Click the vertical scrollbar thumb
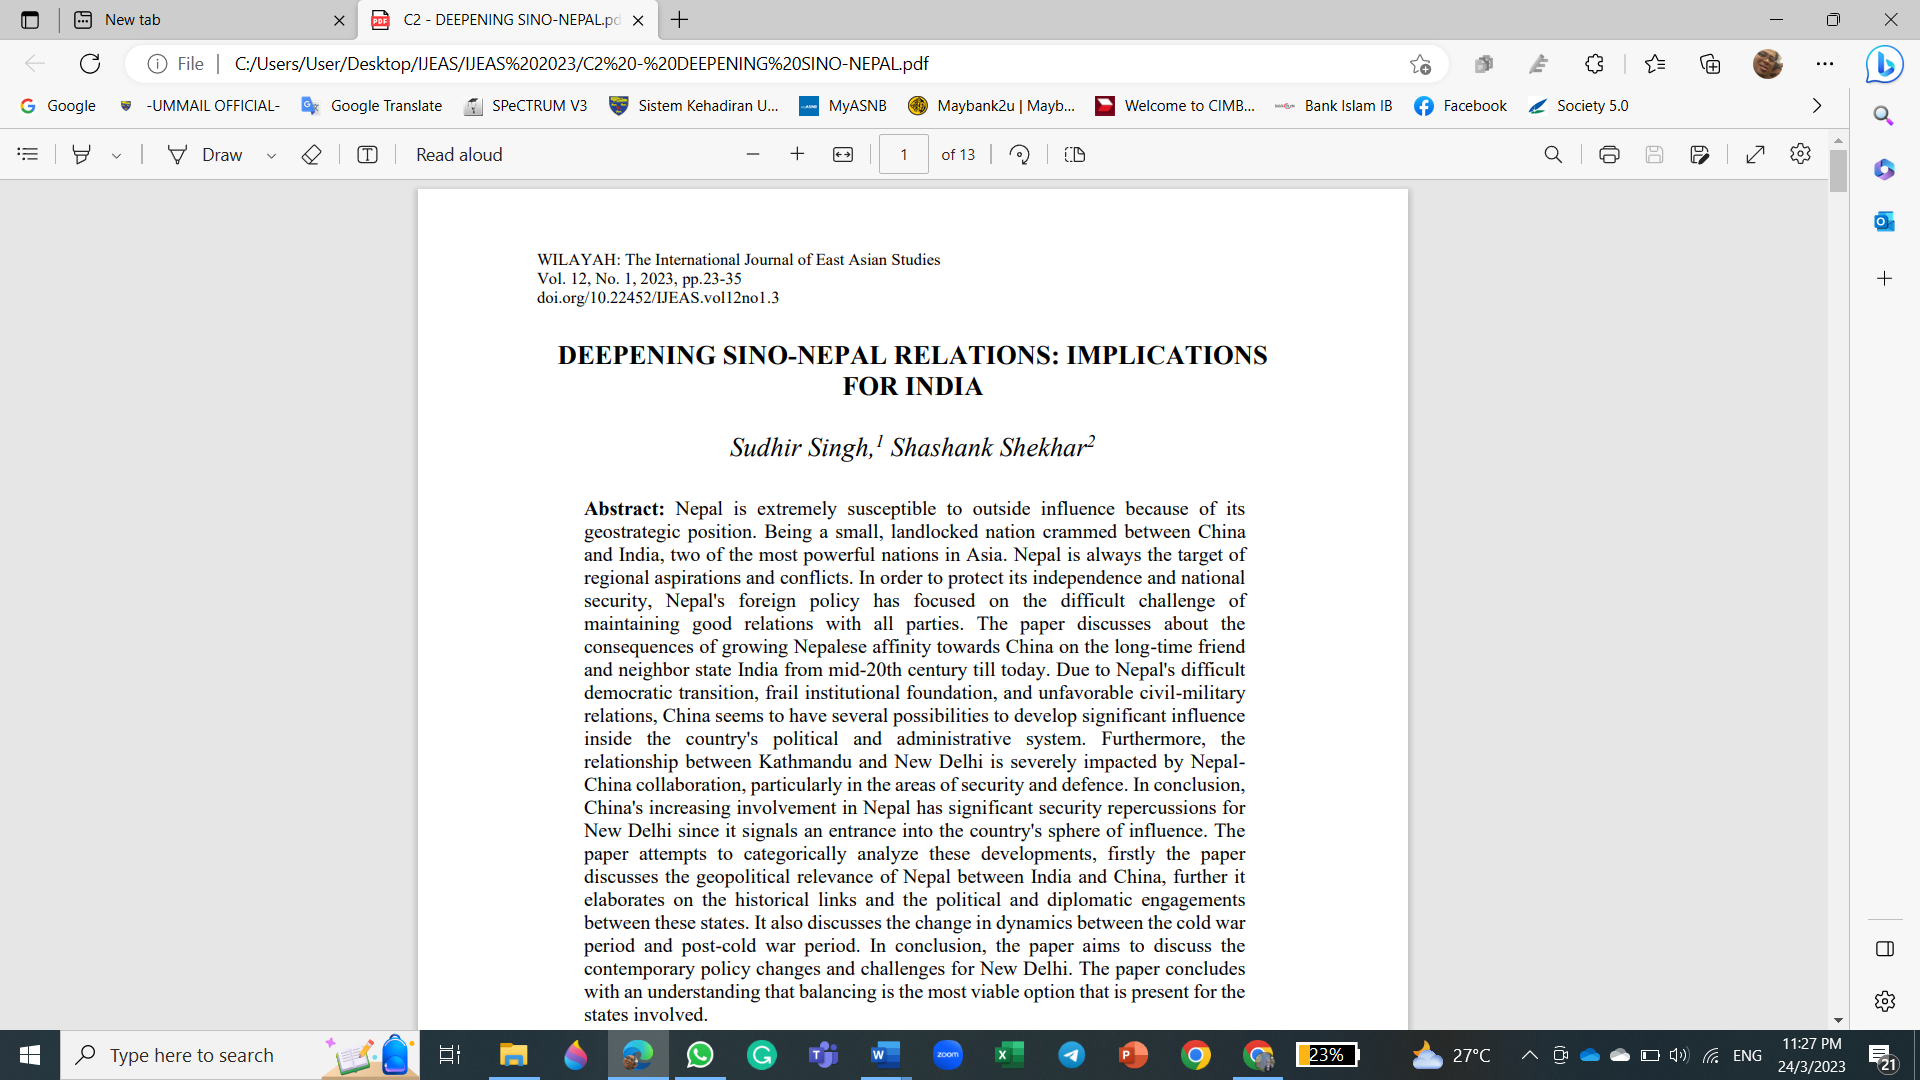The width and height of the screenshot is (1920, 1080). [1838, 170]
